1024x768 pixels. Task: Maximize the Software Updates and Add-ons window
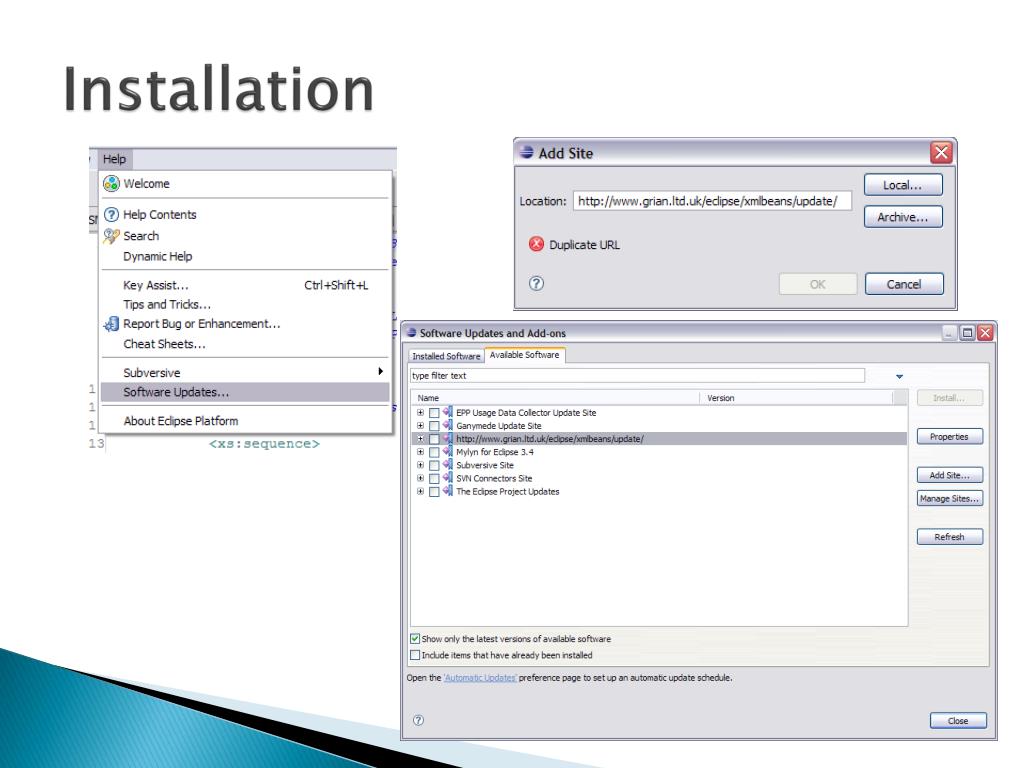point(967,333)
